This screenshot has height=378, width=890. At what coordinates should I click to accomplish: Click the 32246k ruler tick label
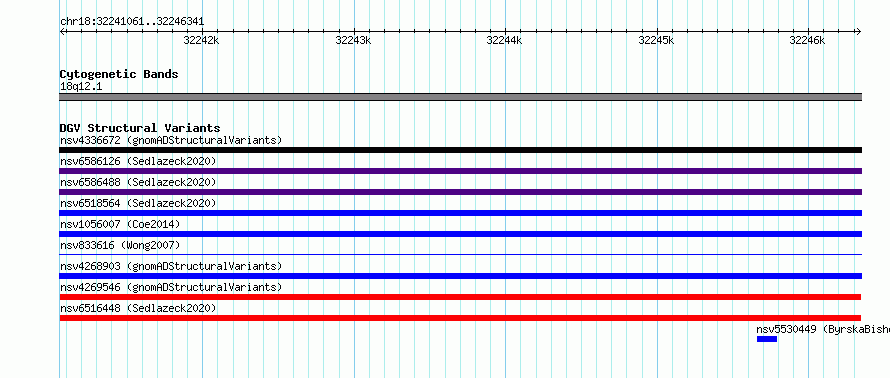pos(808,40)
